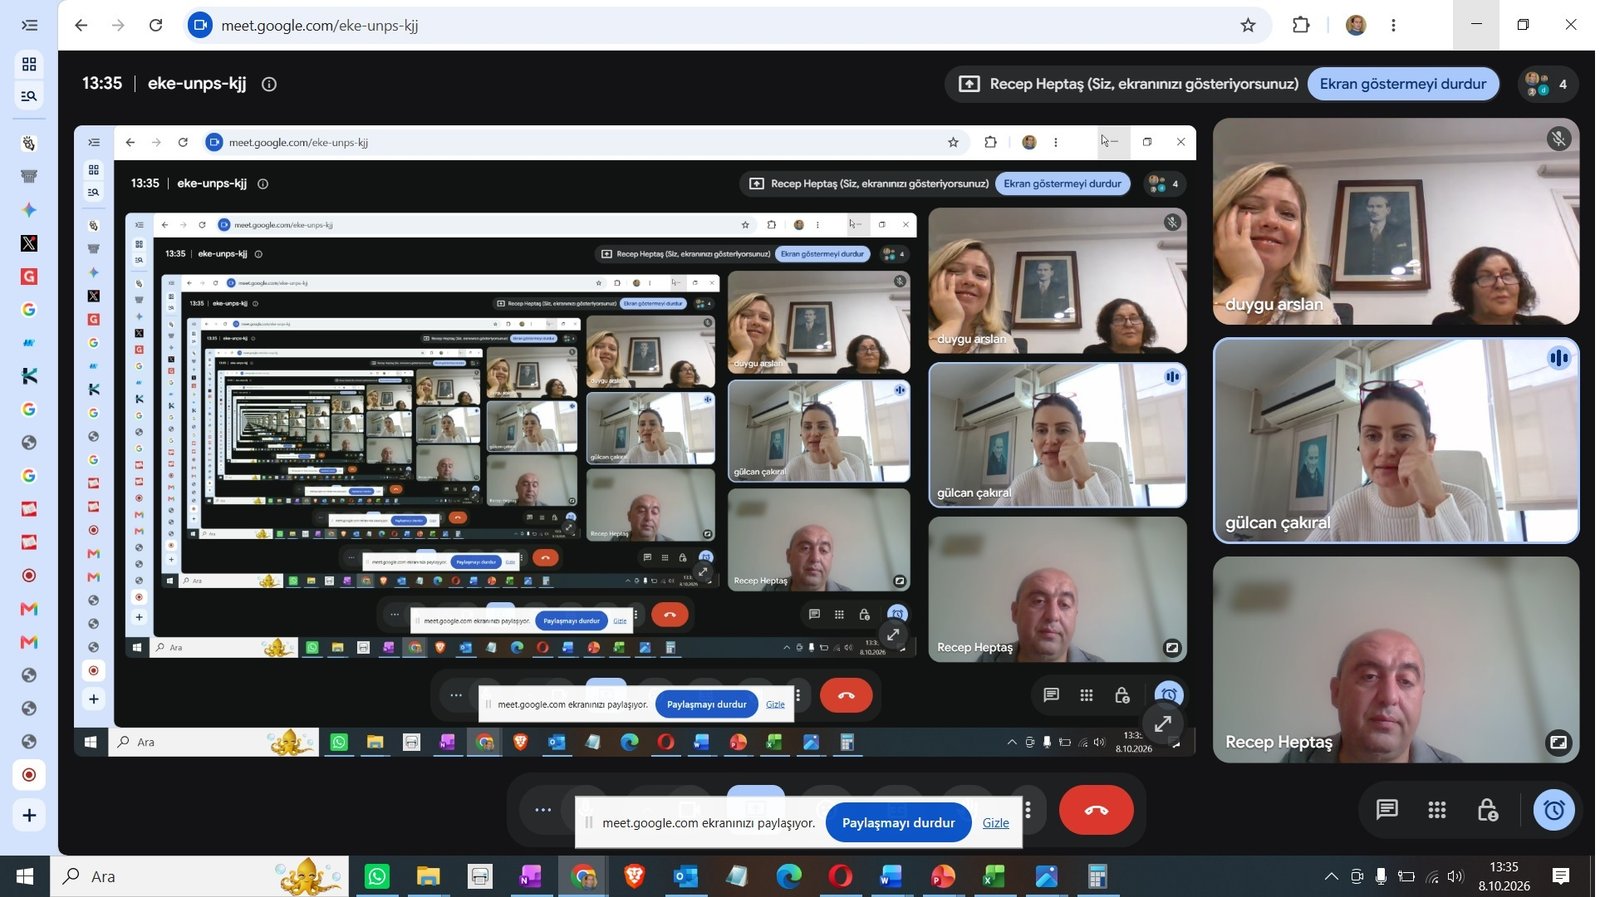Click the largest 'meet.google.com ekranınızı paylaşıyor.' text
Image resolution: width=1600 pixels, height=897 pixels.
[709, 823]
